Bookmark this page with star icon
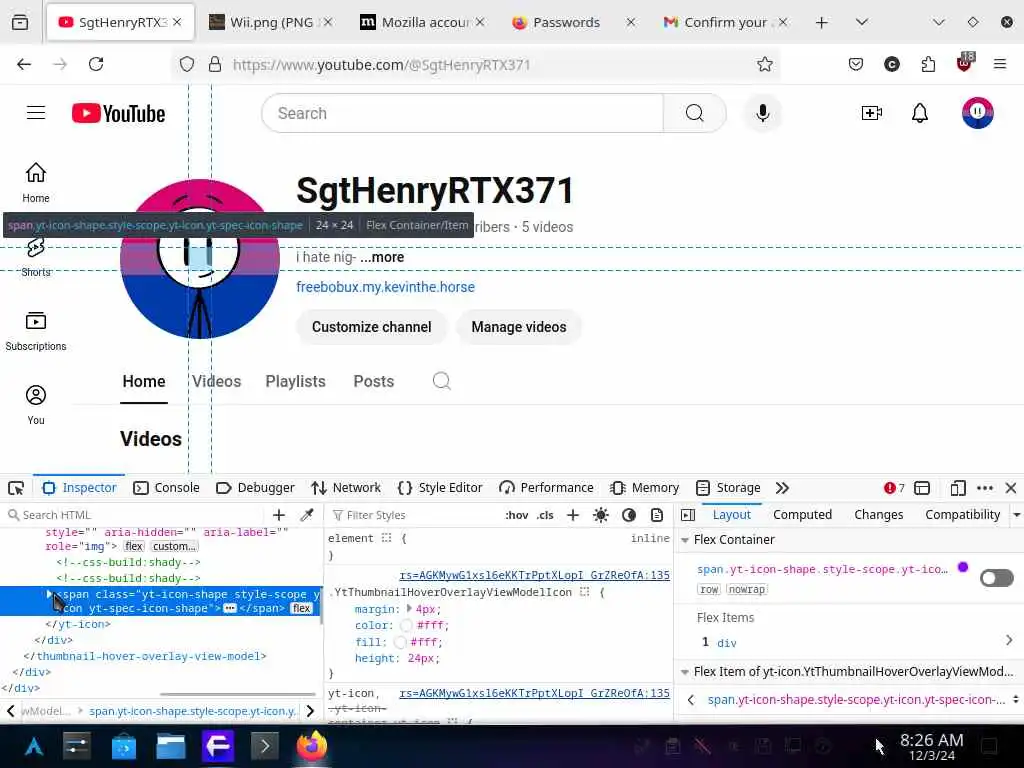Image resolution: width=1024 pixels, height=768 pixels. tap(765, 64)
